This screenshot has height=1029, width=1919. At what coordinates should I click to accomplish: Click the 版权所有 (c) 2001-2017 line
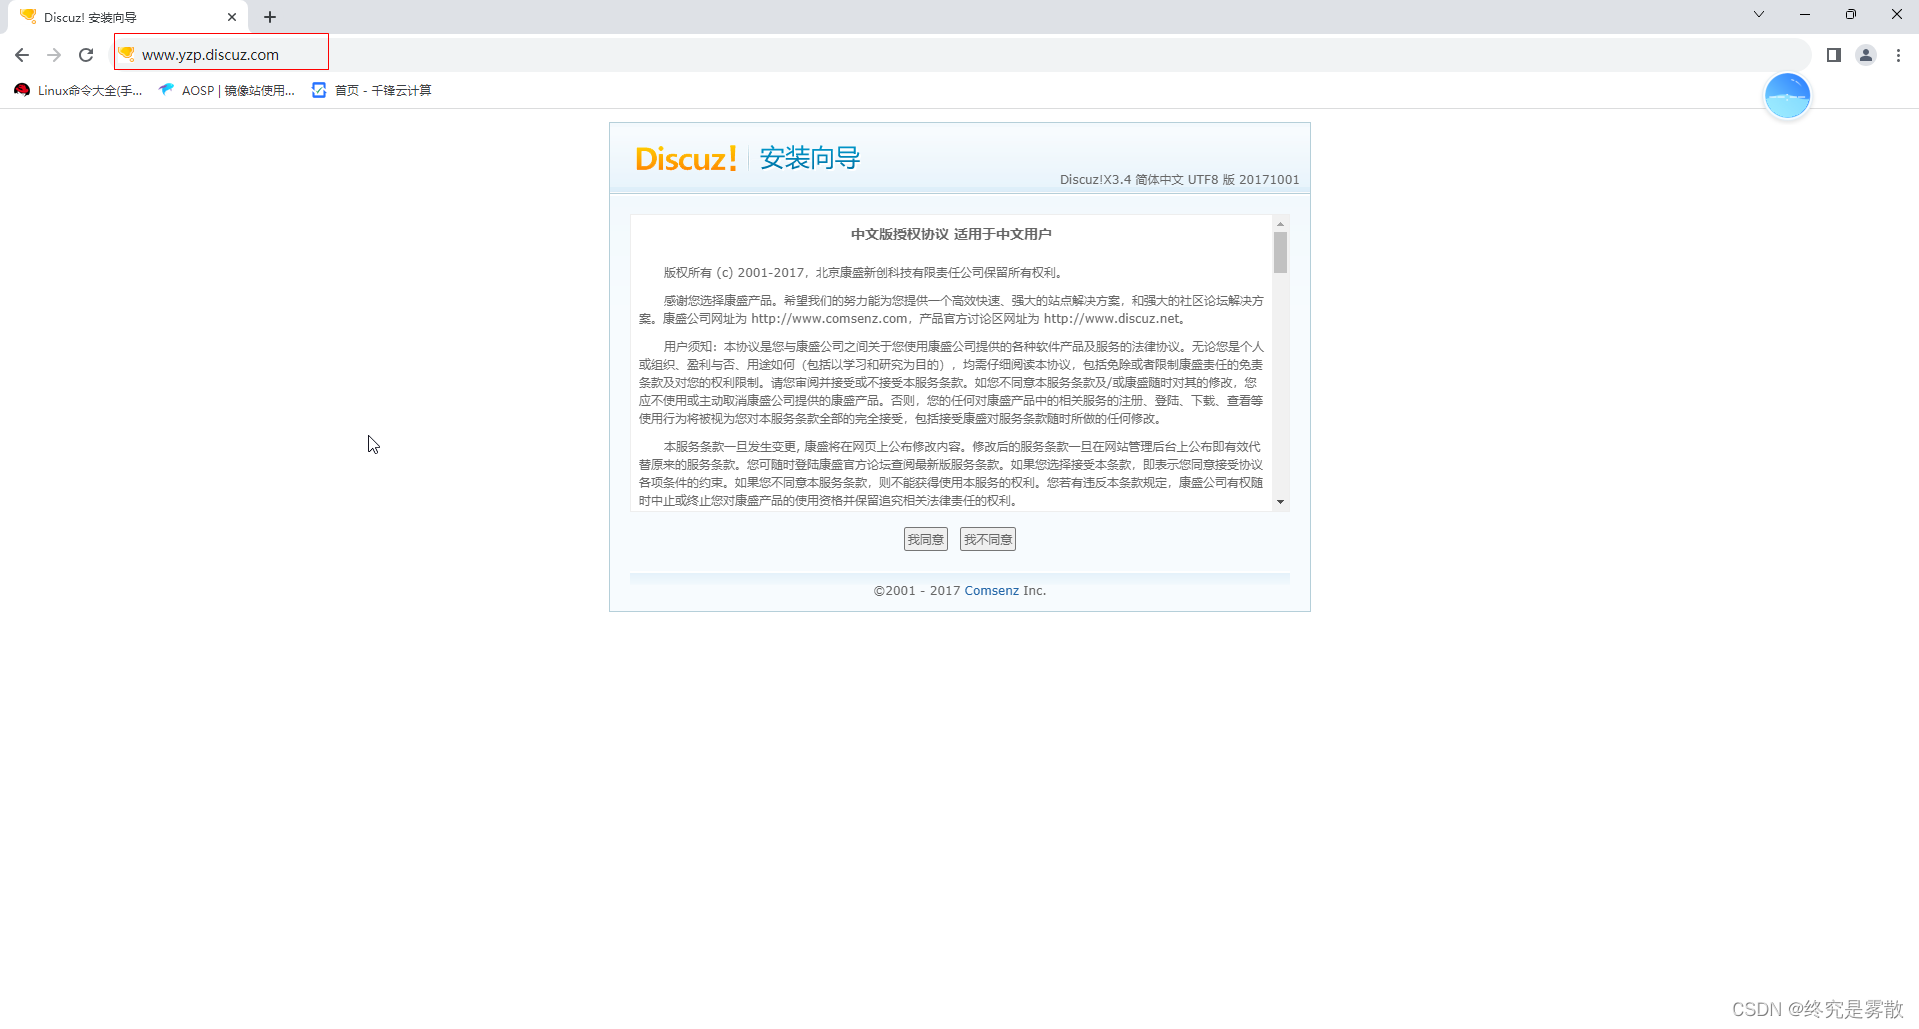click(x=864, y=273)
